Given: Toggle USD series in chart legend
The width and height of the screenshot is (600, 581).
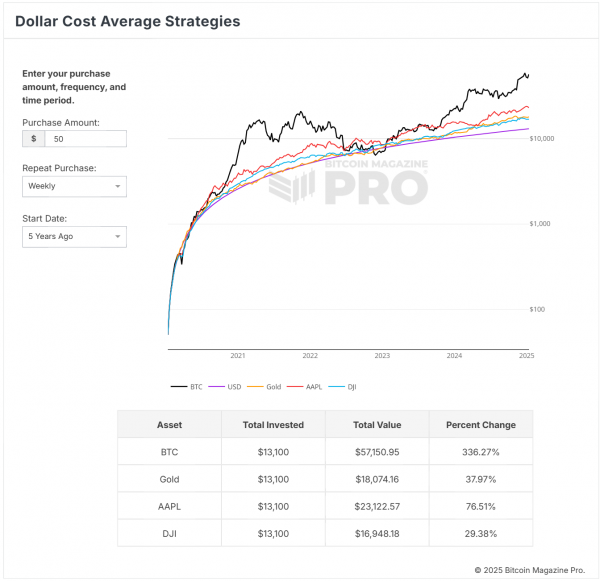Looking at the screenshot, I should [225, 387].
